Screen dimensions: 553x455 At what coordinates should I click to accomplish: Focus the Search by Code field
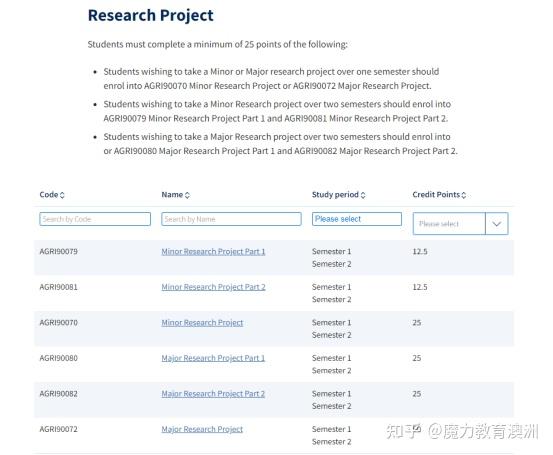95,219
